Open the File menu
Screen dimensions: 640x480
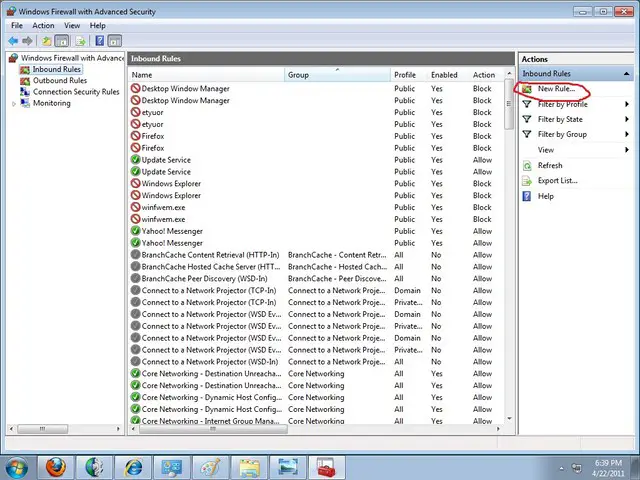tap(17, 25)
